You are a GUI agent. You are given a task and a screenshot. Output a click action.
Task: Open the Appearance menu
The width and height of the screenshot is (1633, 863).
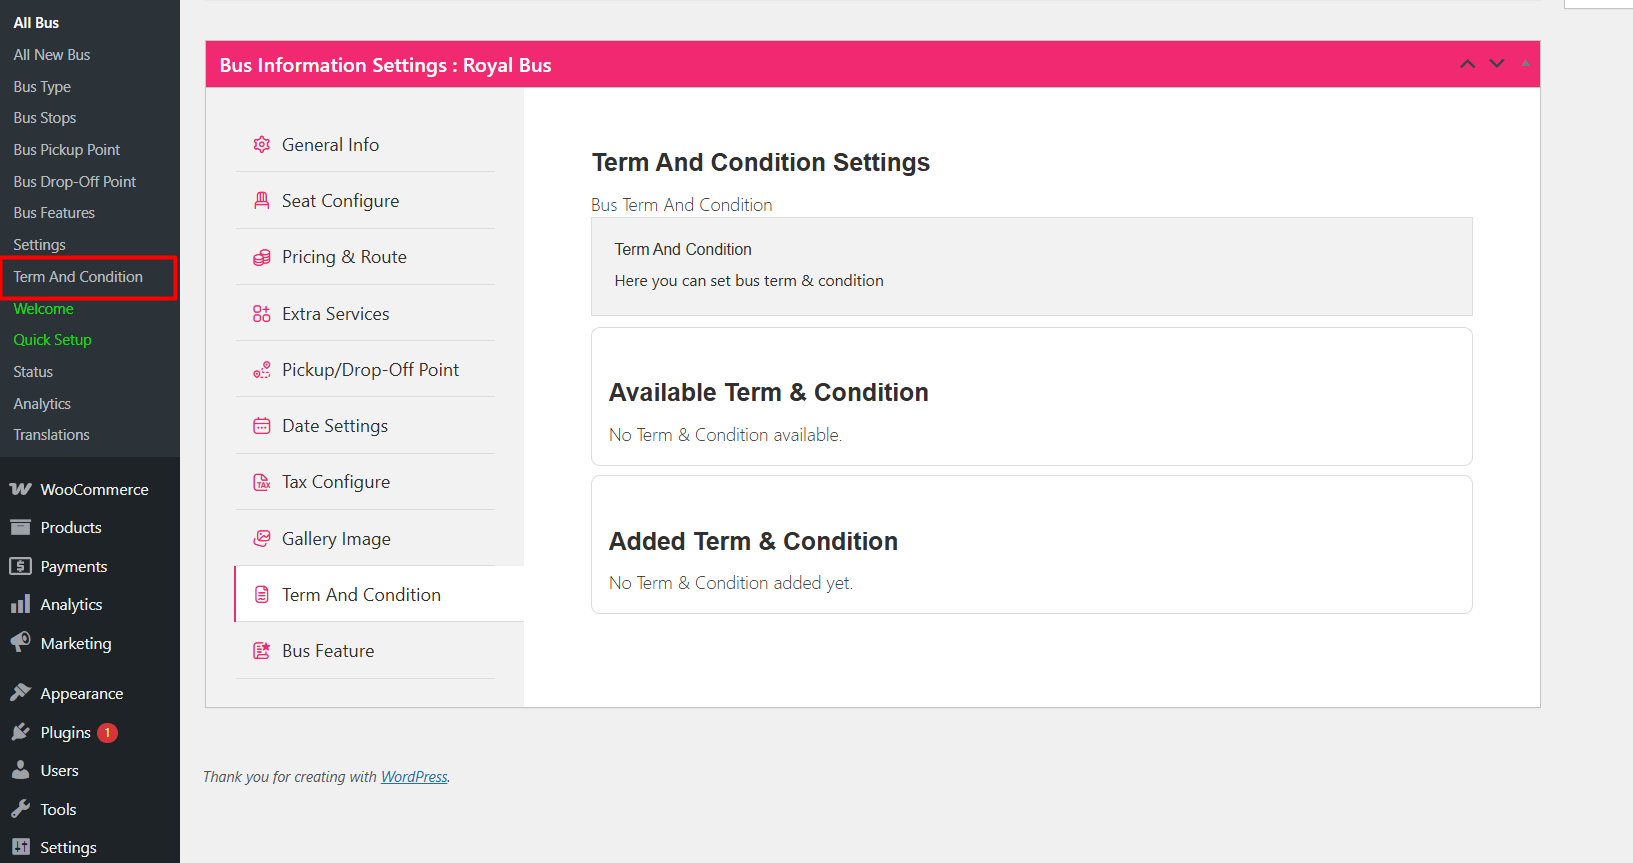click(x=82, y=694)
